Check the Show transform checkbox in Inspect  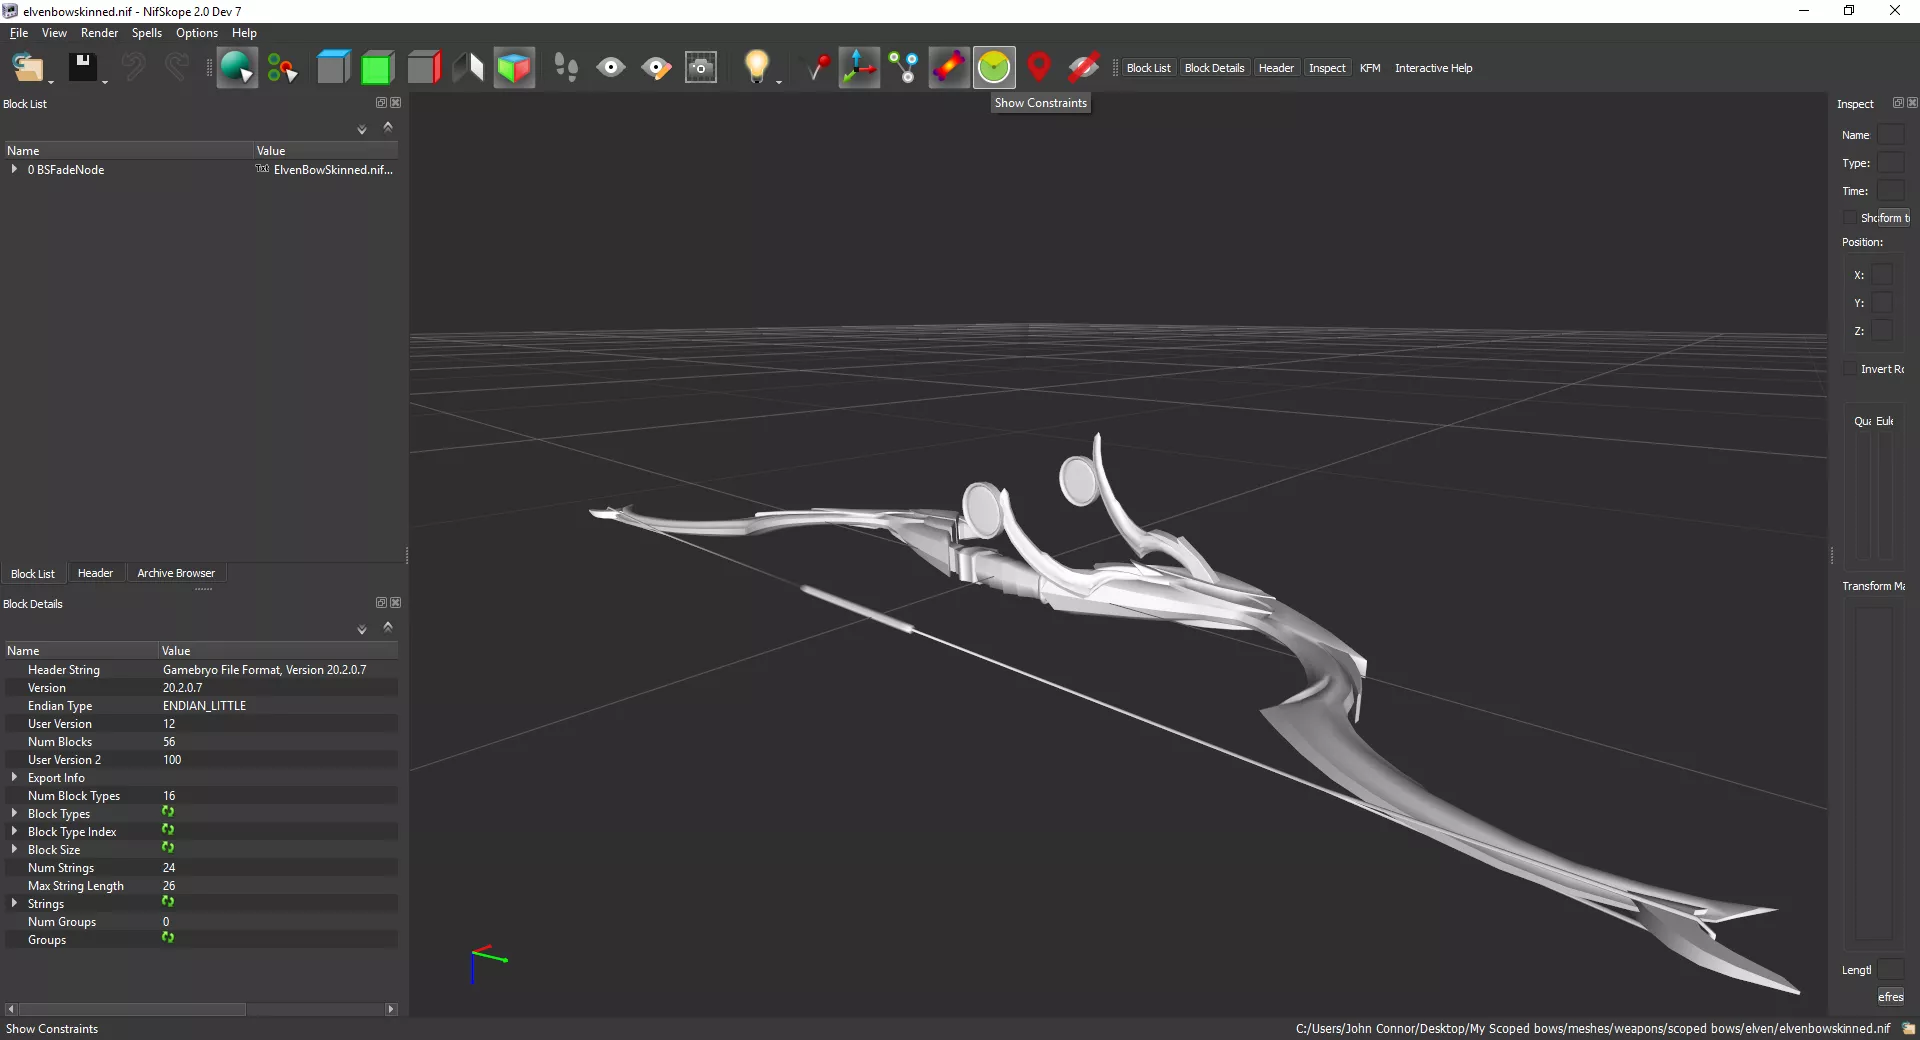1849,217
